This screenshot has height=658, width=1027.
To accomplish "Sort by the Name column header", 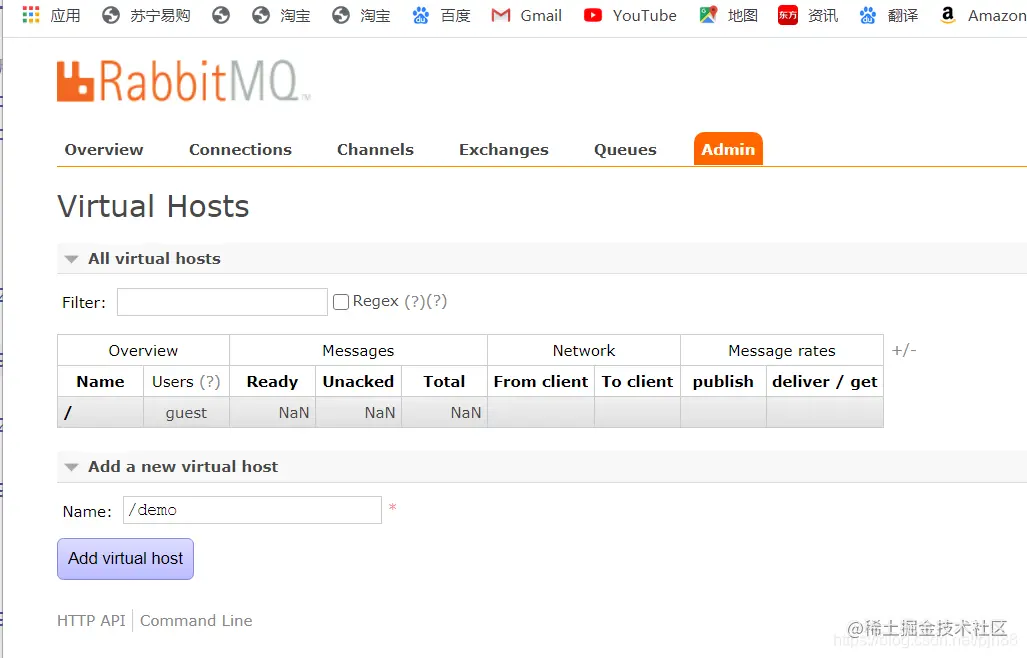I will pos(100,382).
